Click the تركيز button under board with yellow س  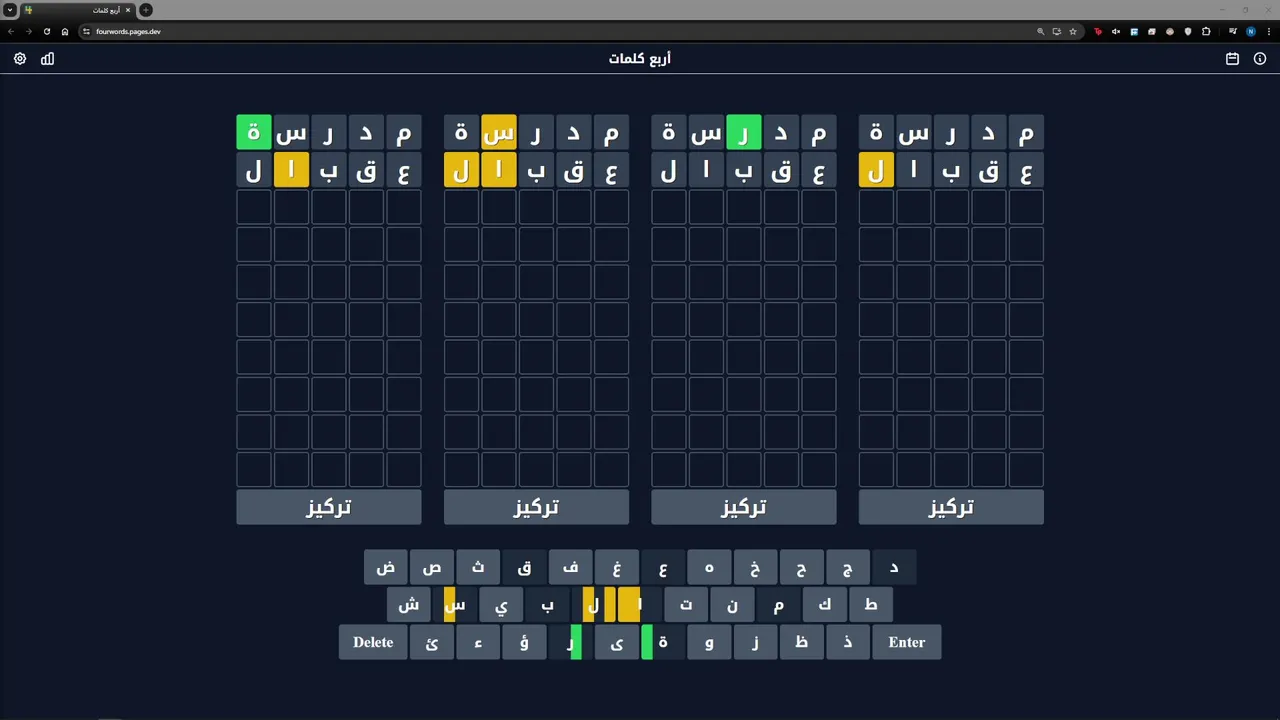[x=536, y=507]
